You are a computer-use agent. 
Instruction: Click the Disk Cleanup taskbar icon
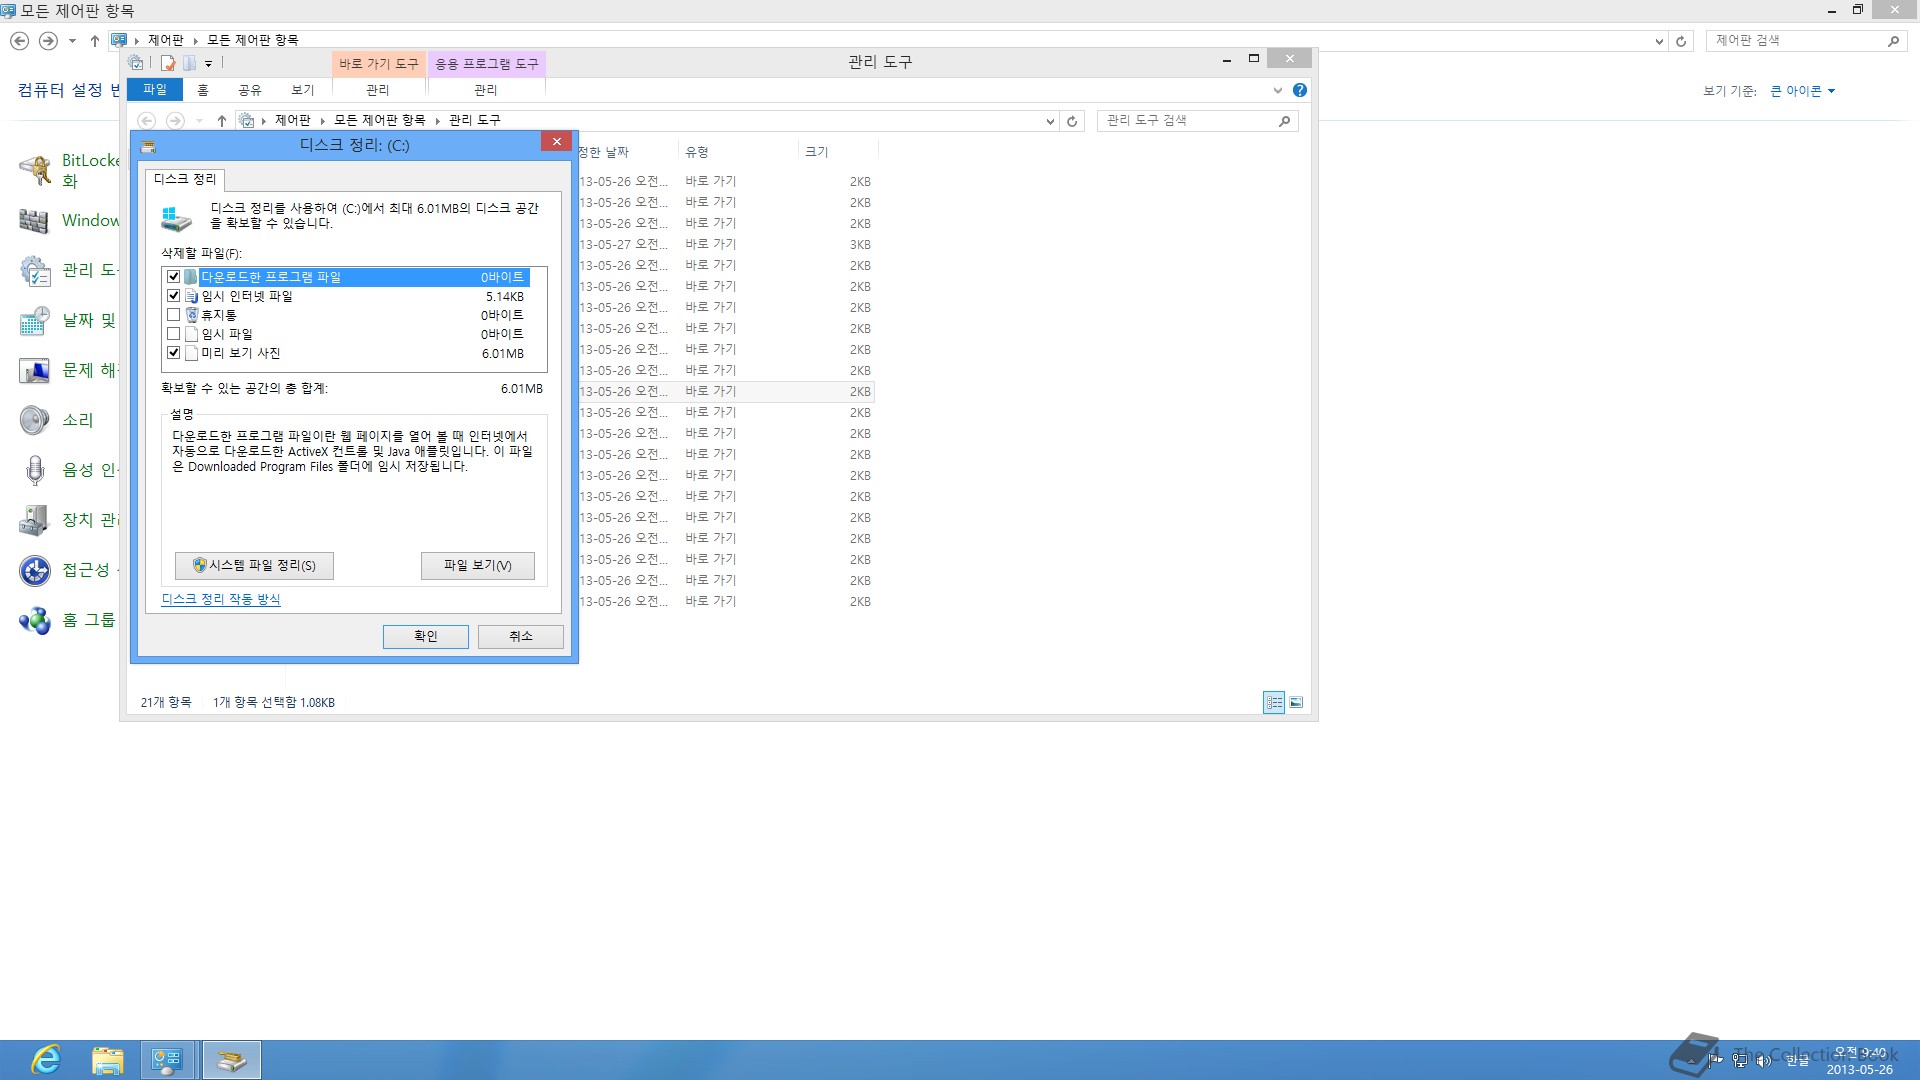[x=231, y=1060]
